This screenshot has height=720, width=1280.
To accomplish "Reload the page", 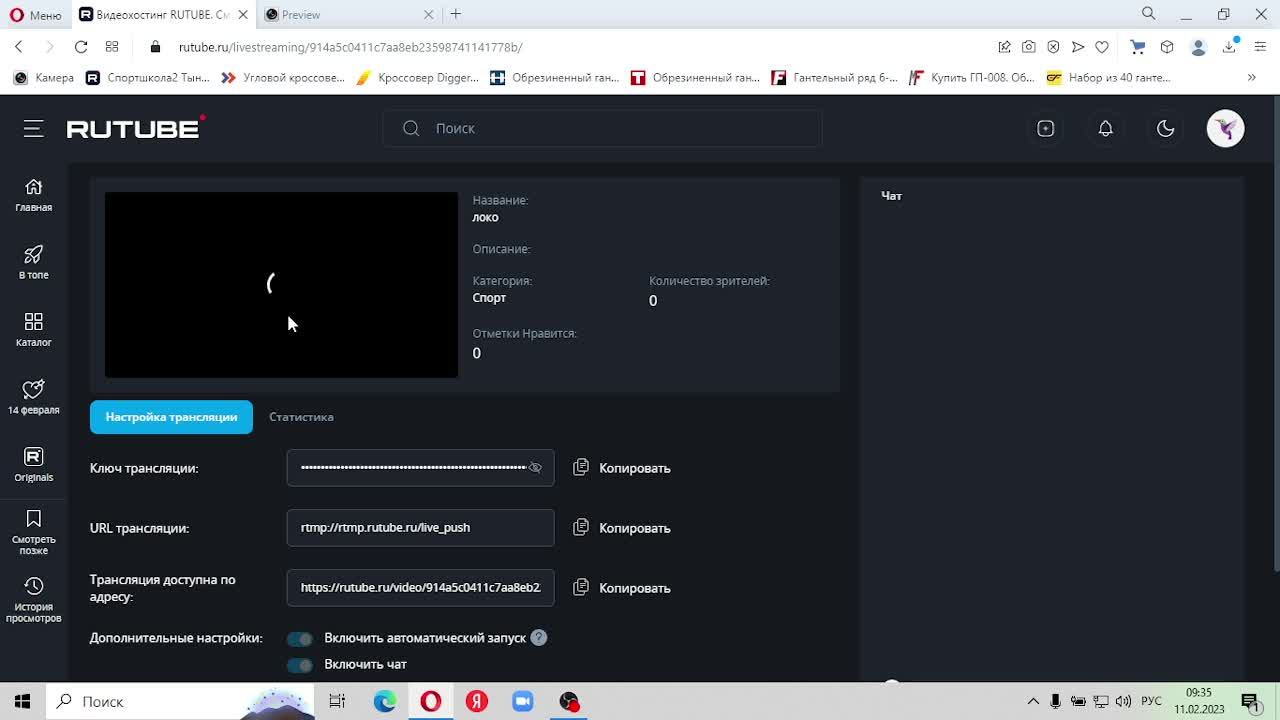I will (x=81, y=47).
